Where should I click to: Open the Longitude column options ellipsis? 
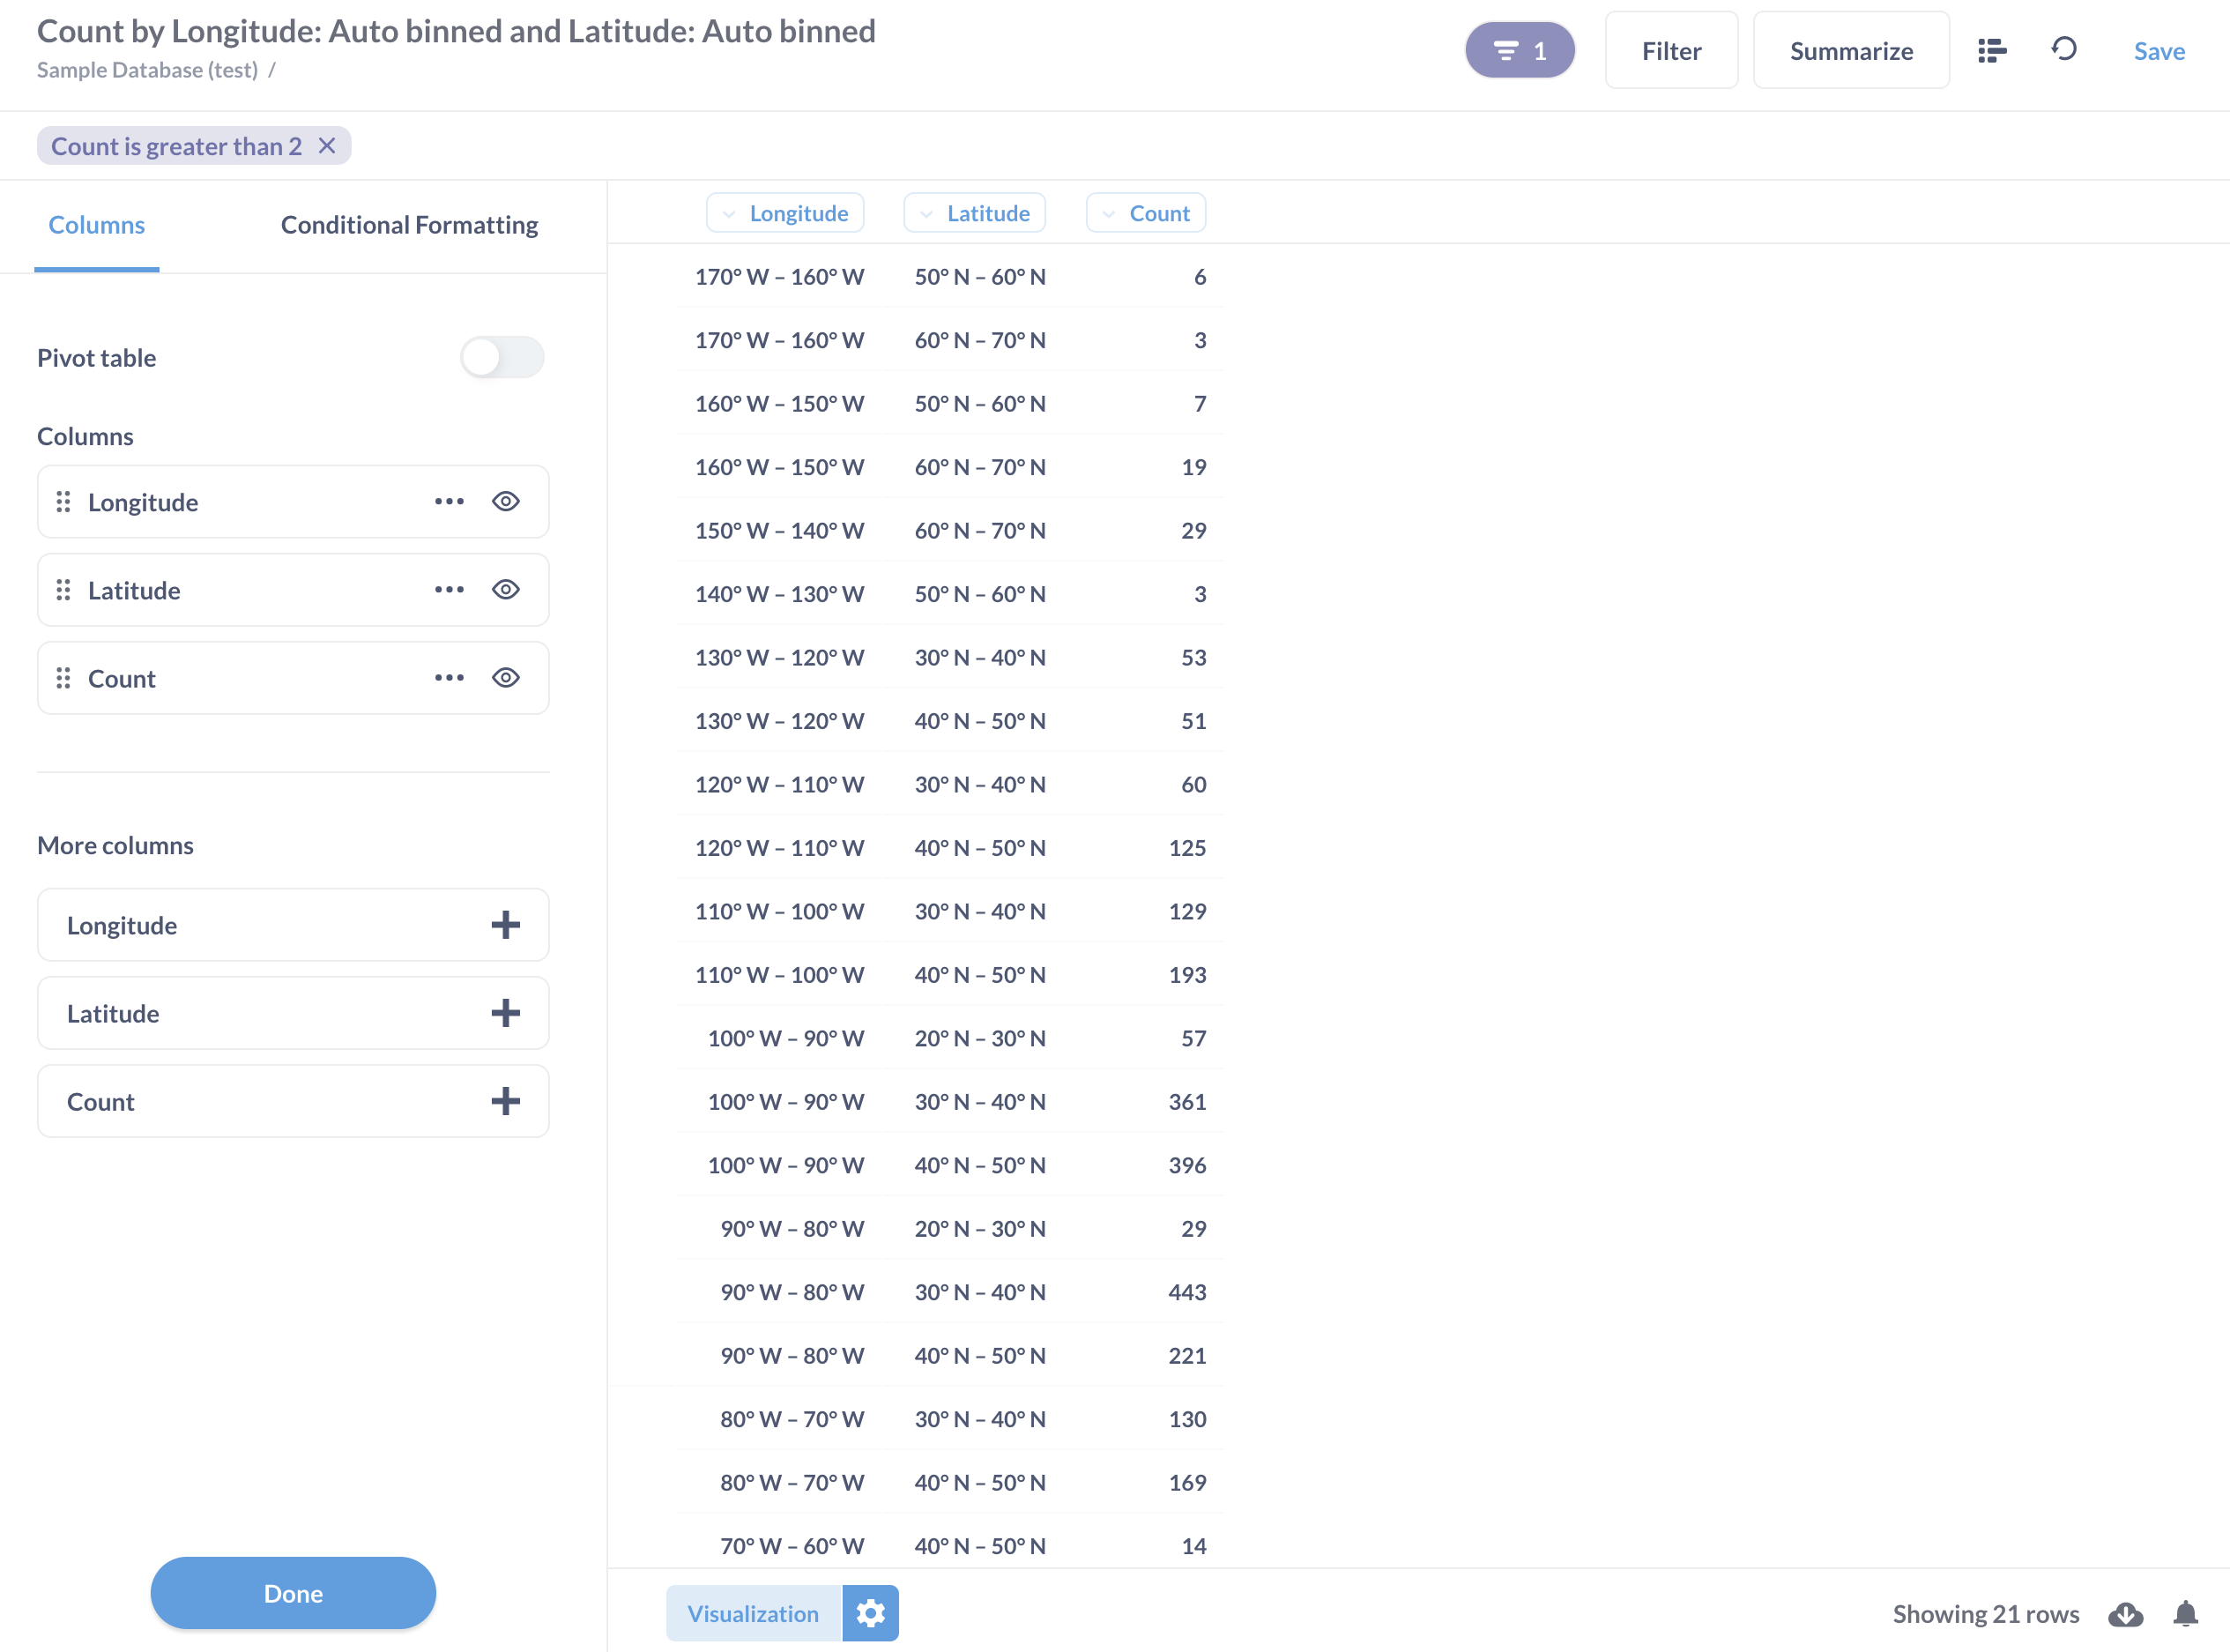click(449, 502)
